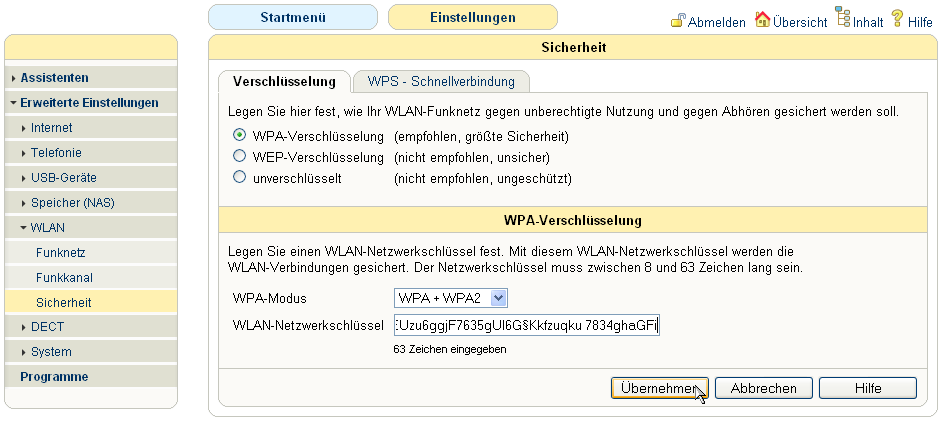Click the WLAN-Netzwerkschlüssel input field

(527, 326)
